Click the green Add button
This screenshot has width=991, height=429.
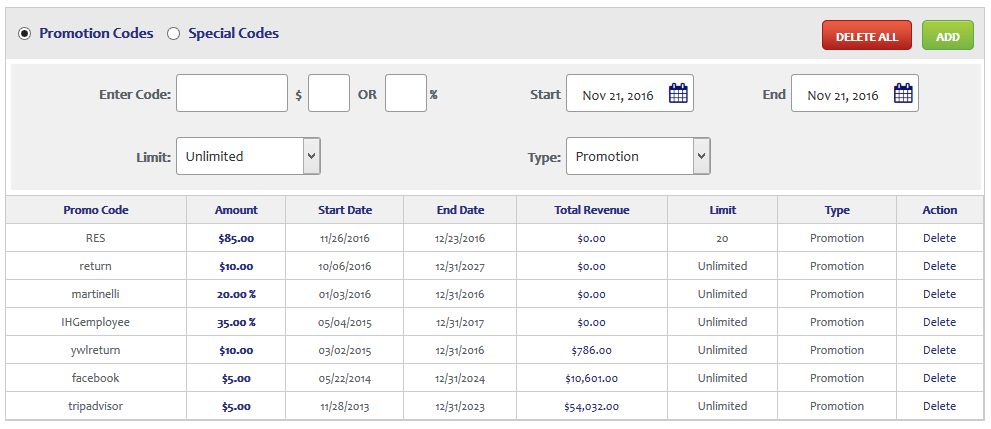coord(947,35)
